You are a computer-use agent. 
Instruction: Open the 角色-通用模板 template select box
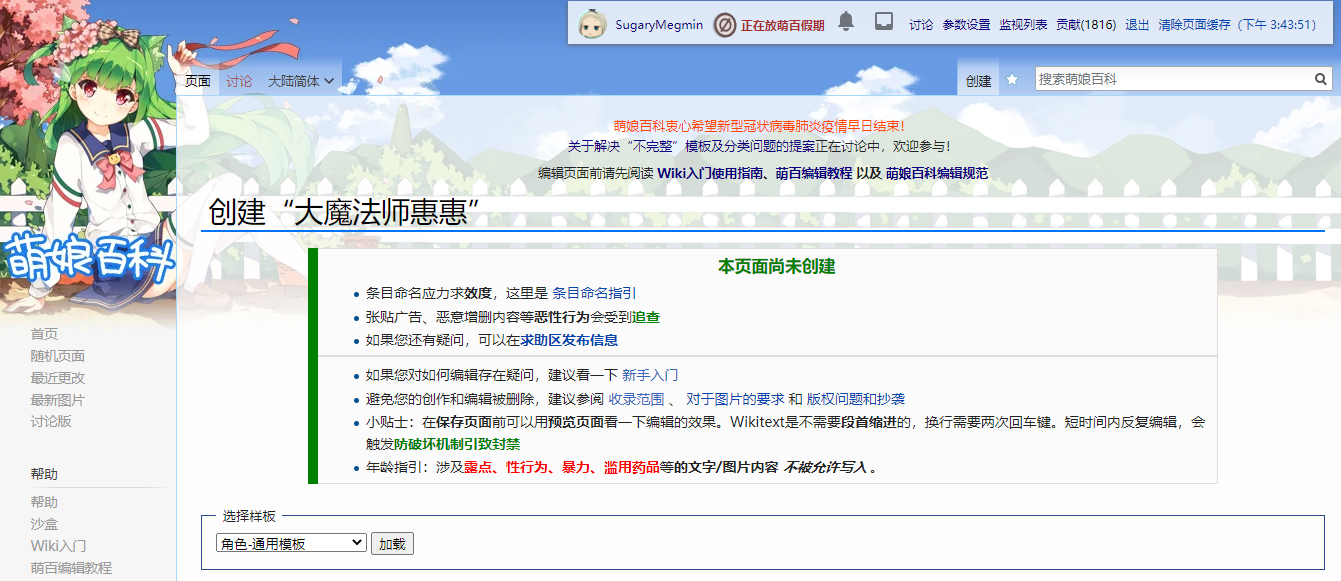pos(291,543)
